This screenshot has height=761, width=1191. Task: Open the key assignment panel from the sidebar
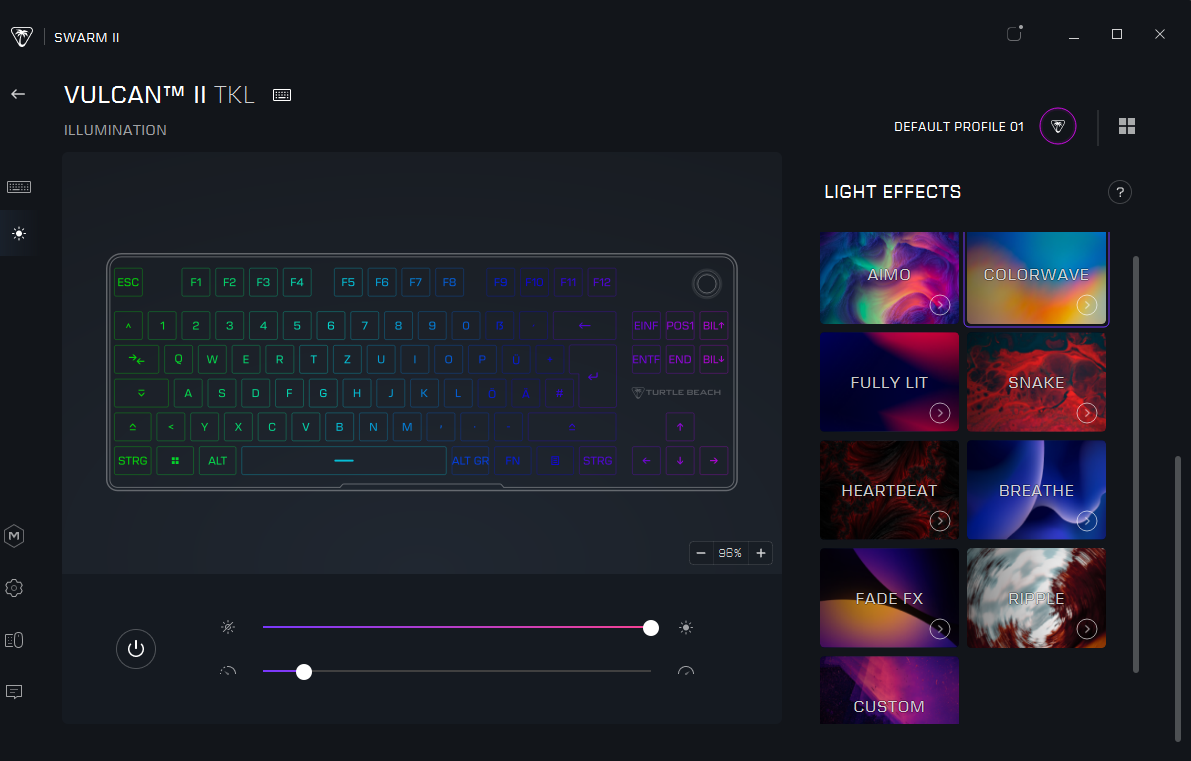[18, 186]
